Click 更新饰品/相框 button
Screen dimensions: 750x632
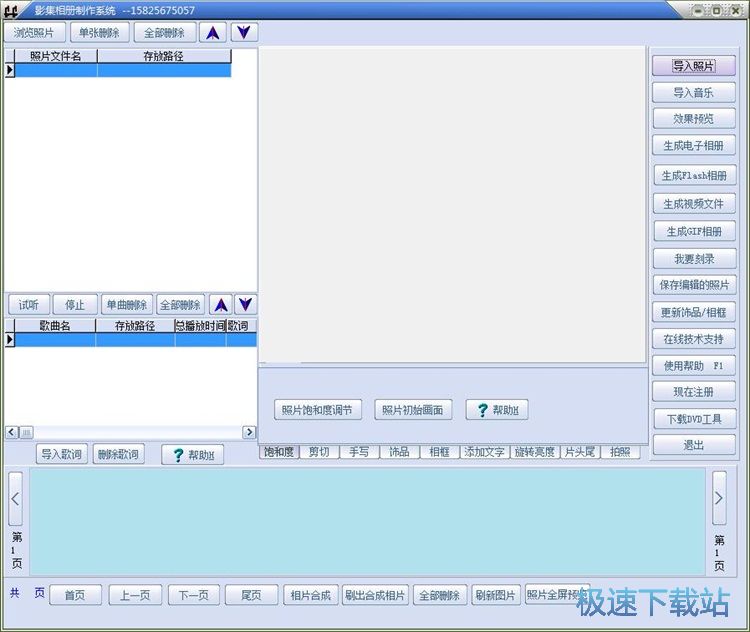[694, 312]
